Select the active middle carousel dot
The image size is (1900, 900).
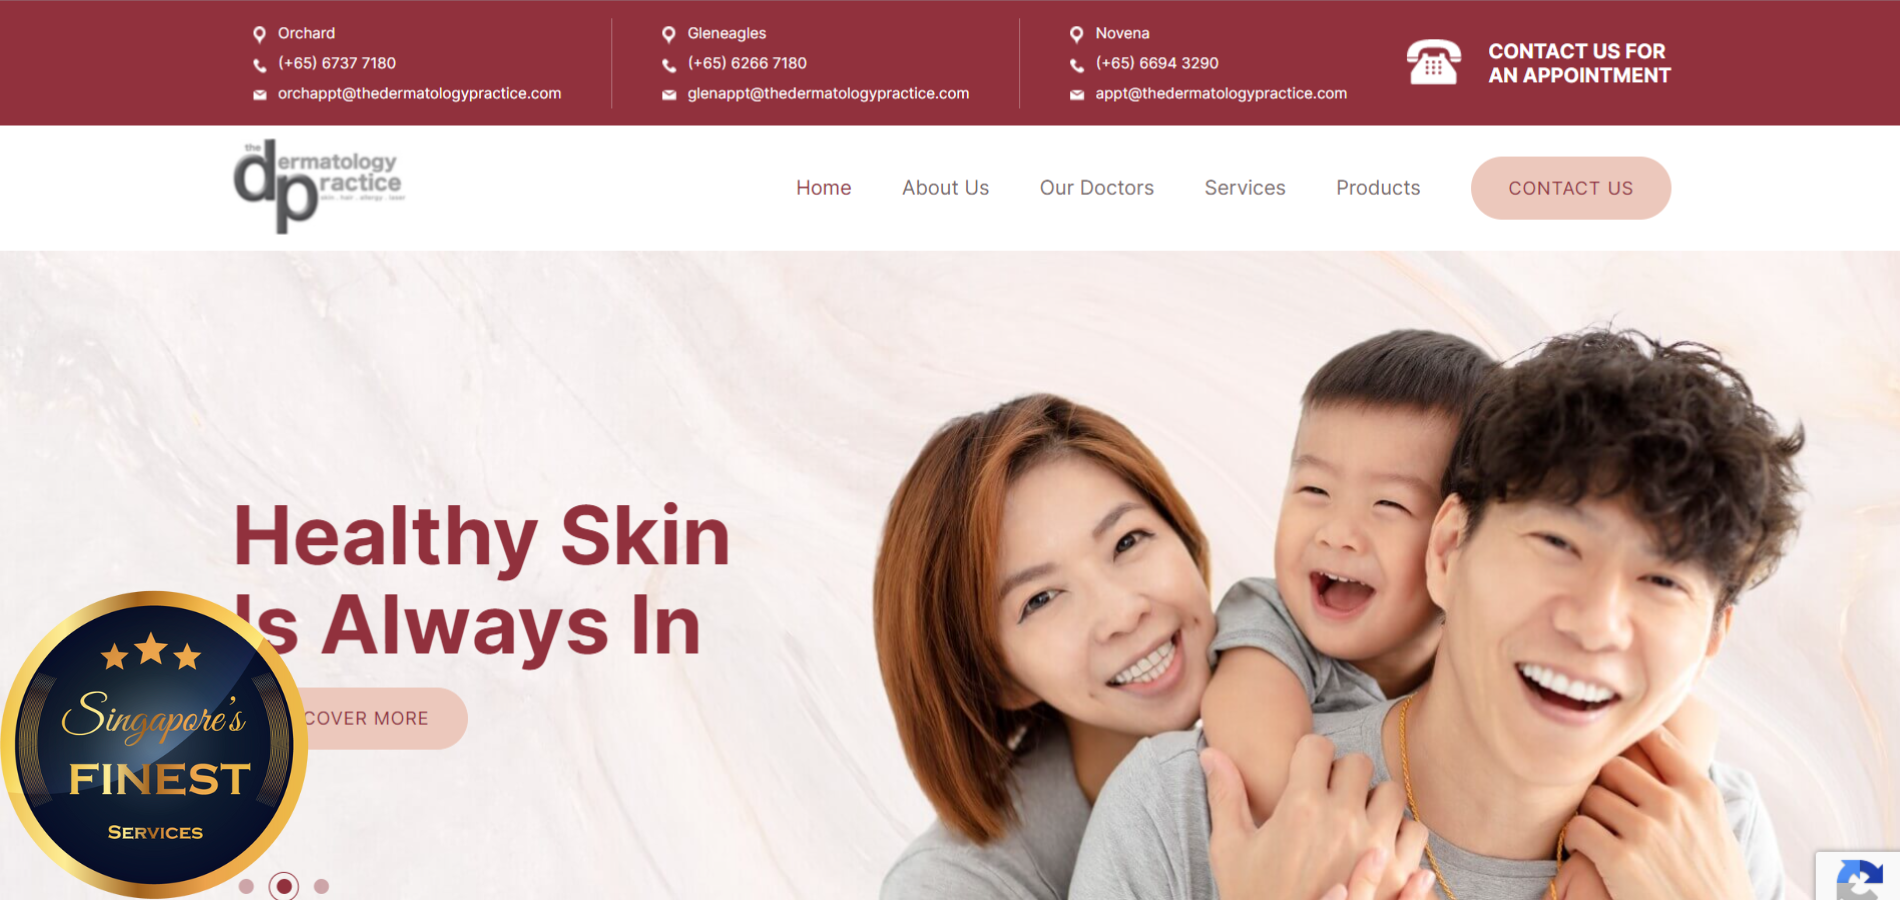[x=284, y=886]
